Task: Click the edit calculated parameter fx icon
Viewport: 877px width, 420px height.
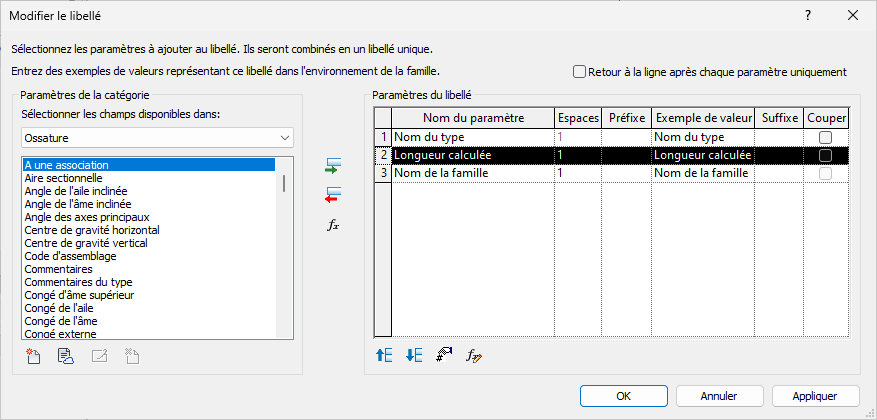Action: tap(474, 355)
